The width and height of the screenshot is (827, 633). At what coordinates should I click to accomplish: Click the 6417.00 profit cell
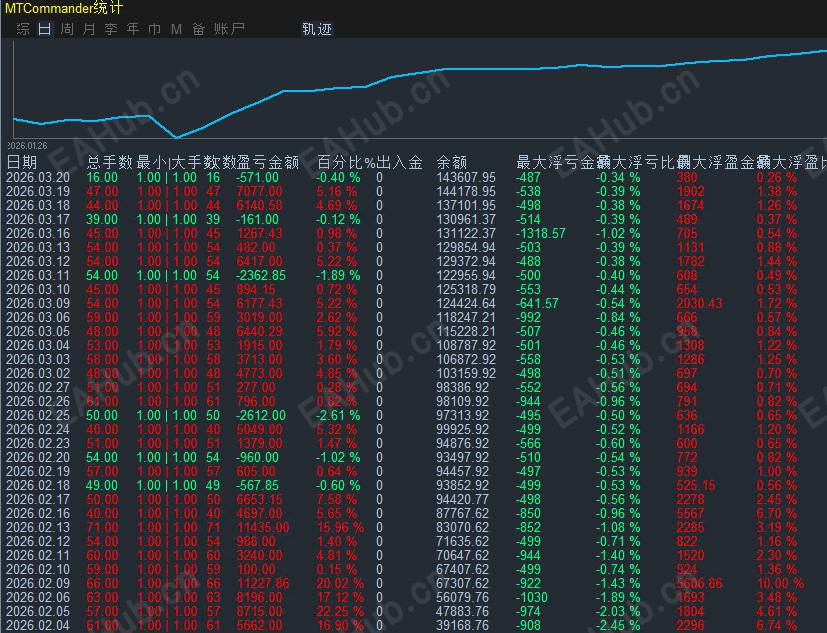tap(259, 261)
